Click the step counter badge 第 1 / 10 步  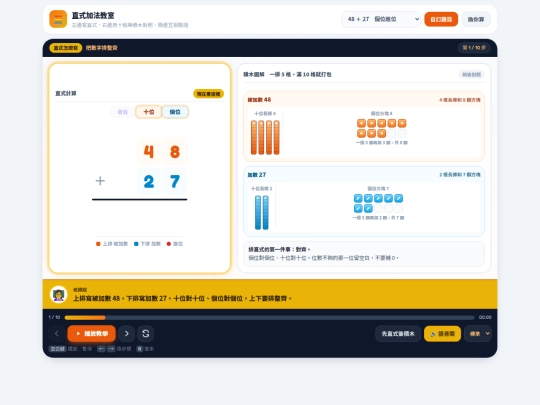474,48
